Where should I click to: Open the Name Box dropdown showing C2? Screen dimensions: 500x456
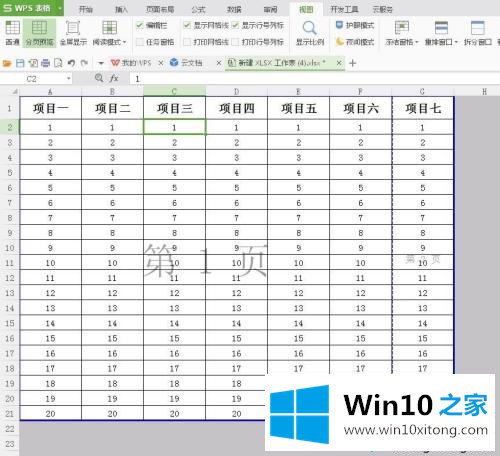(x=69, y=79)
